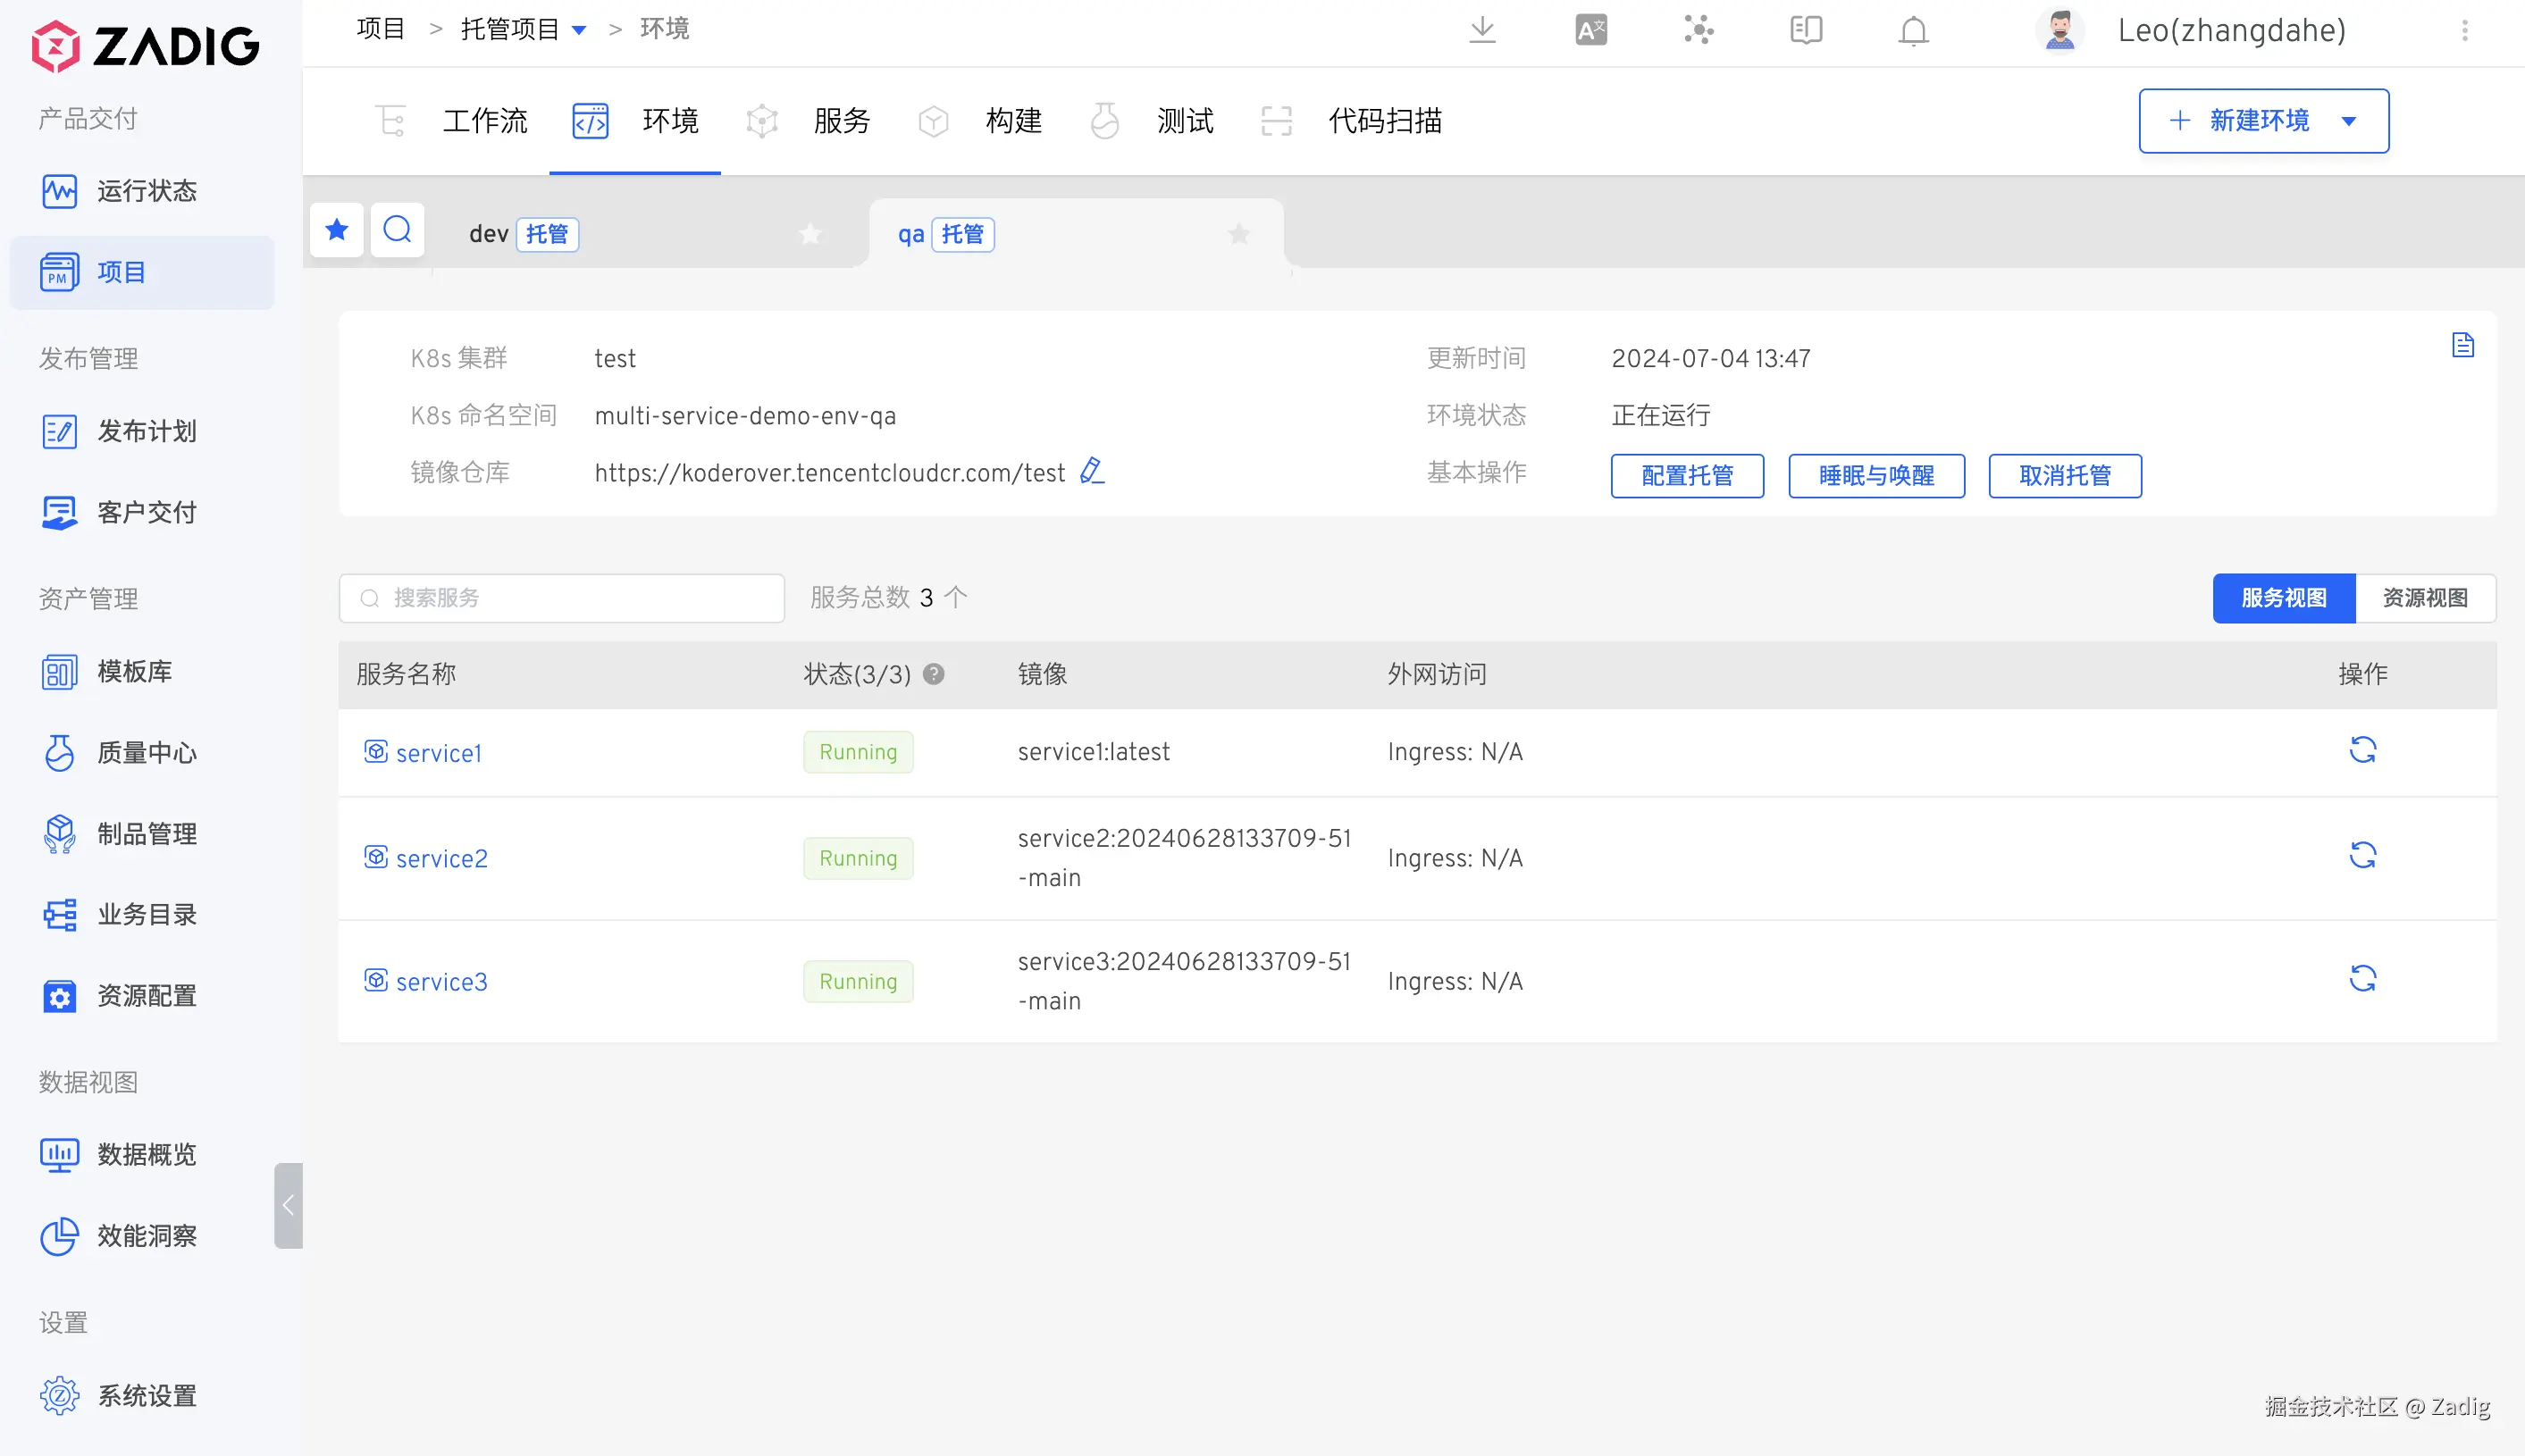Switch to the 工作流 tab

(484, 121)
